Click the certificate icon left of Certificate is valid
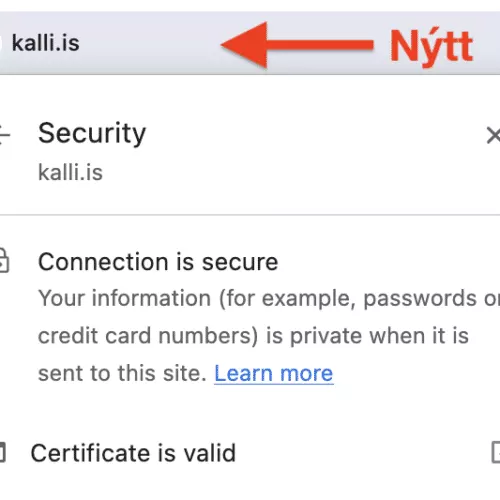500x500 pixels. (x=3, y=453)
